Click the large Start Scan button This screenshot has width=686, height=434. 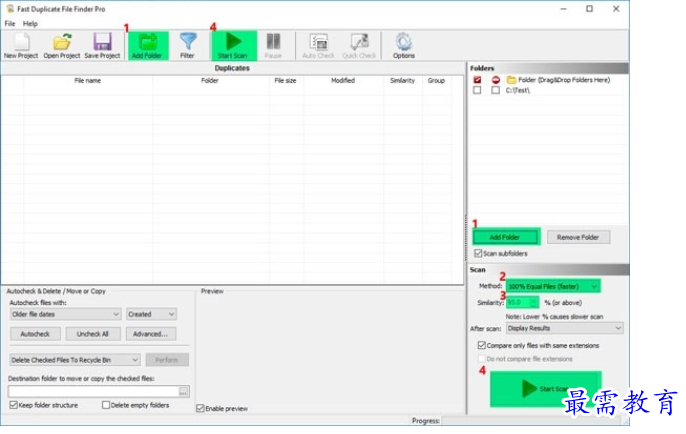click(x=546, y=388)
